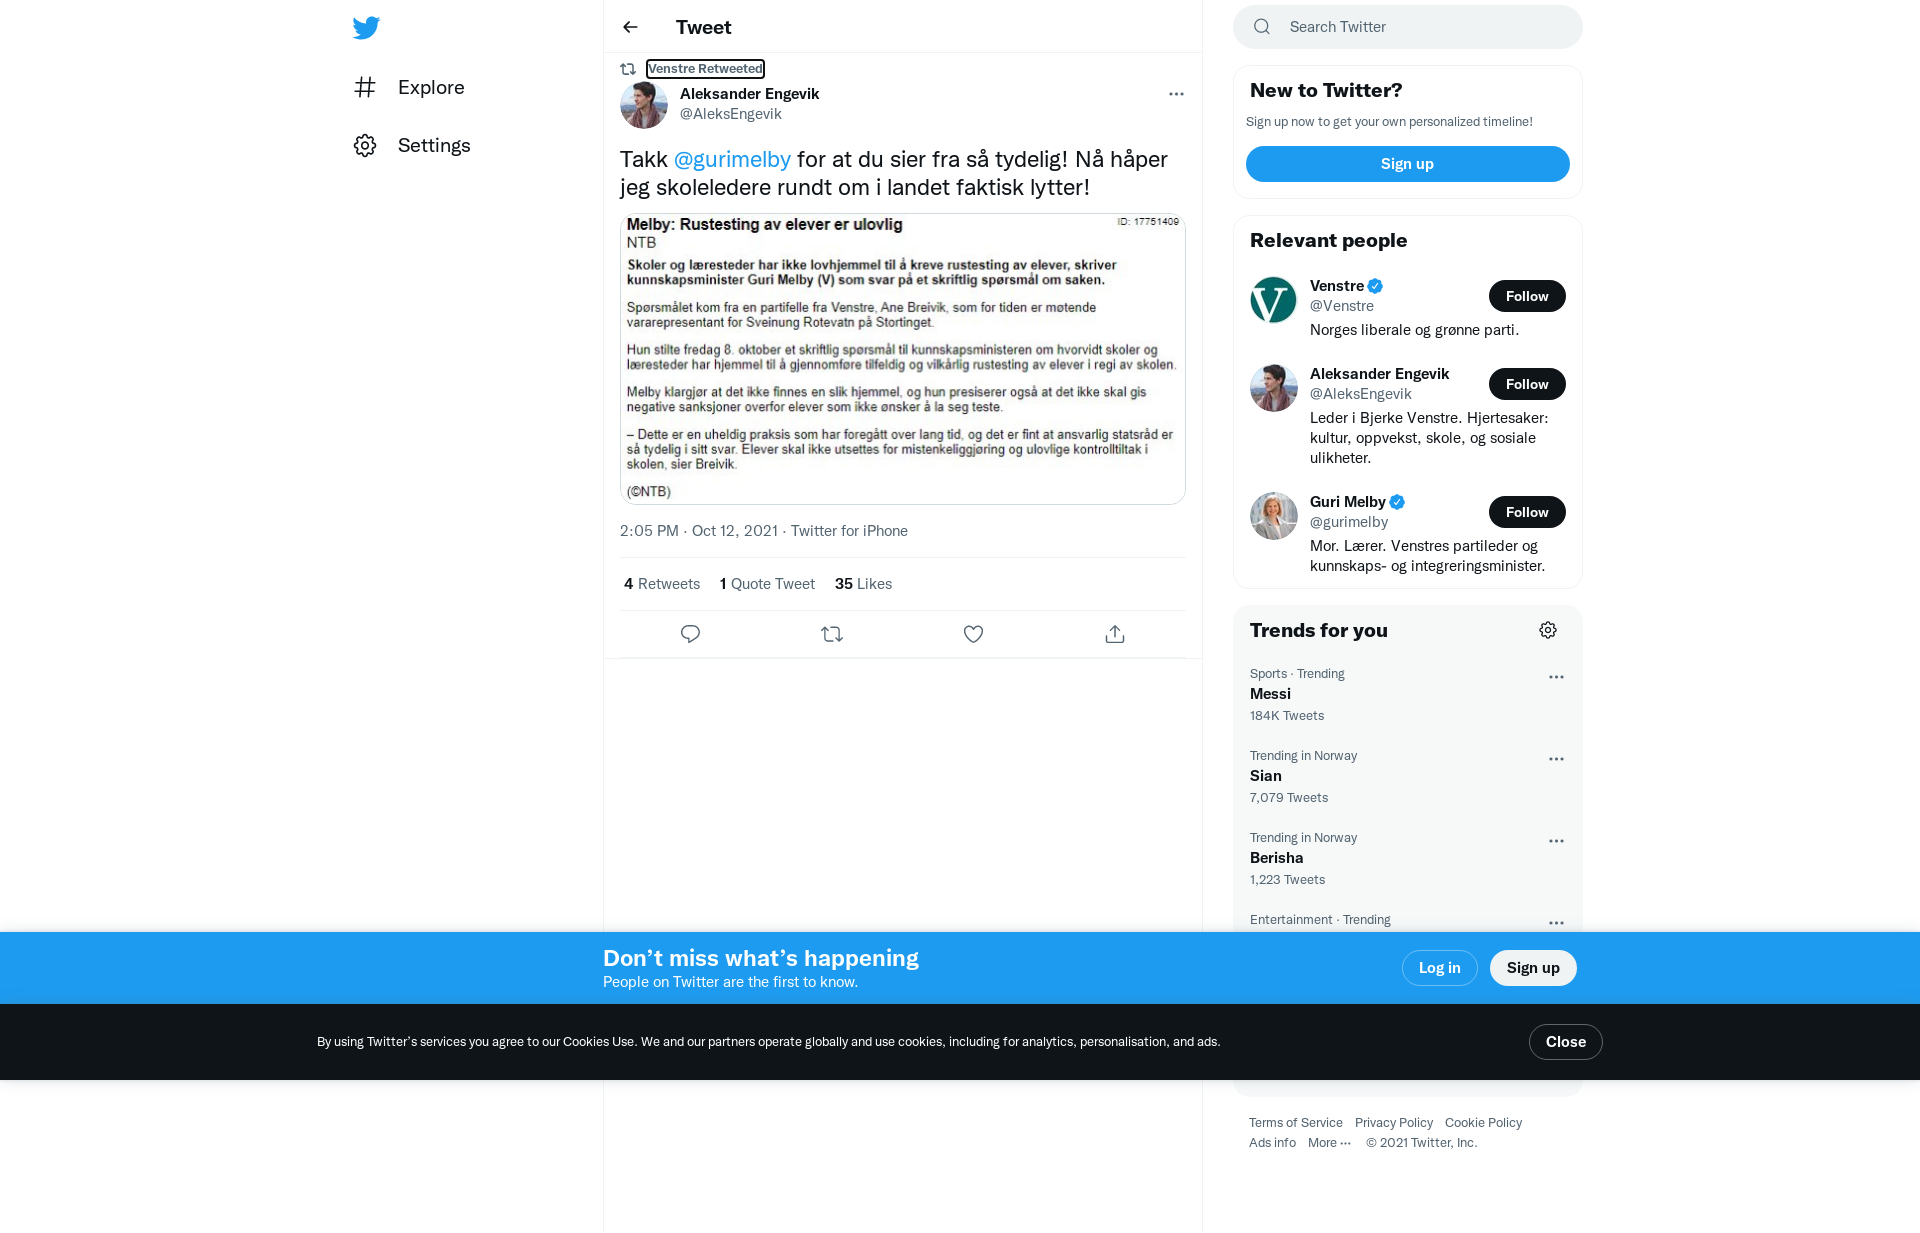Open the tweet's more options menu

[x=1176, y=94]
